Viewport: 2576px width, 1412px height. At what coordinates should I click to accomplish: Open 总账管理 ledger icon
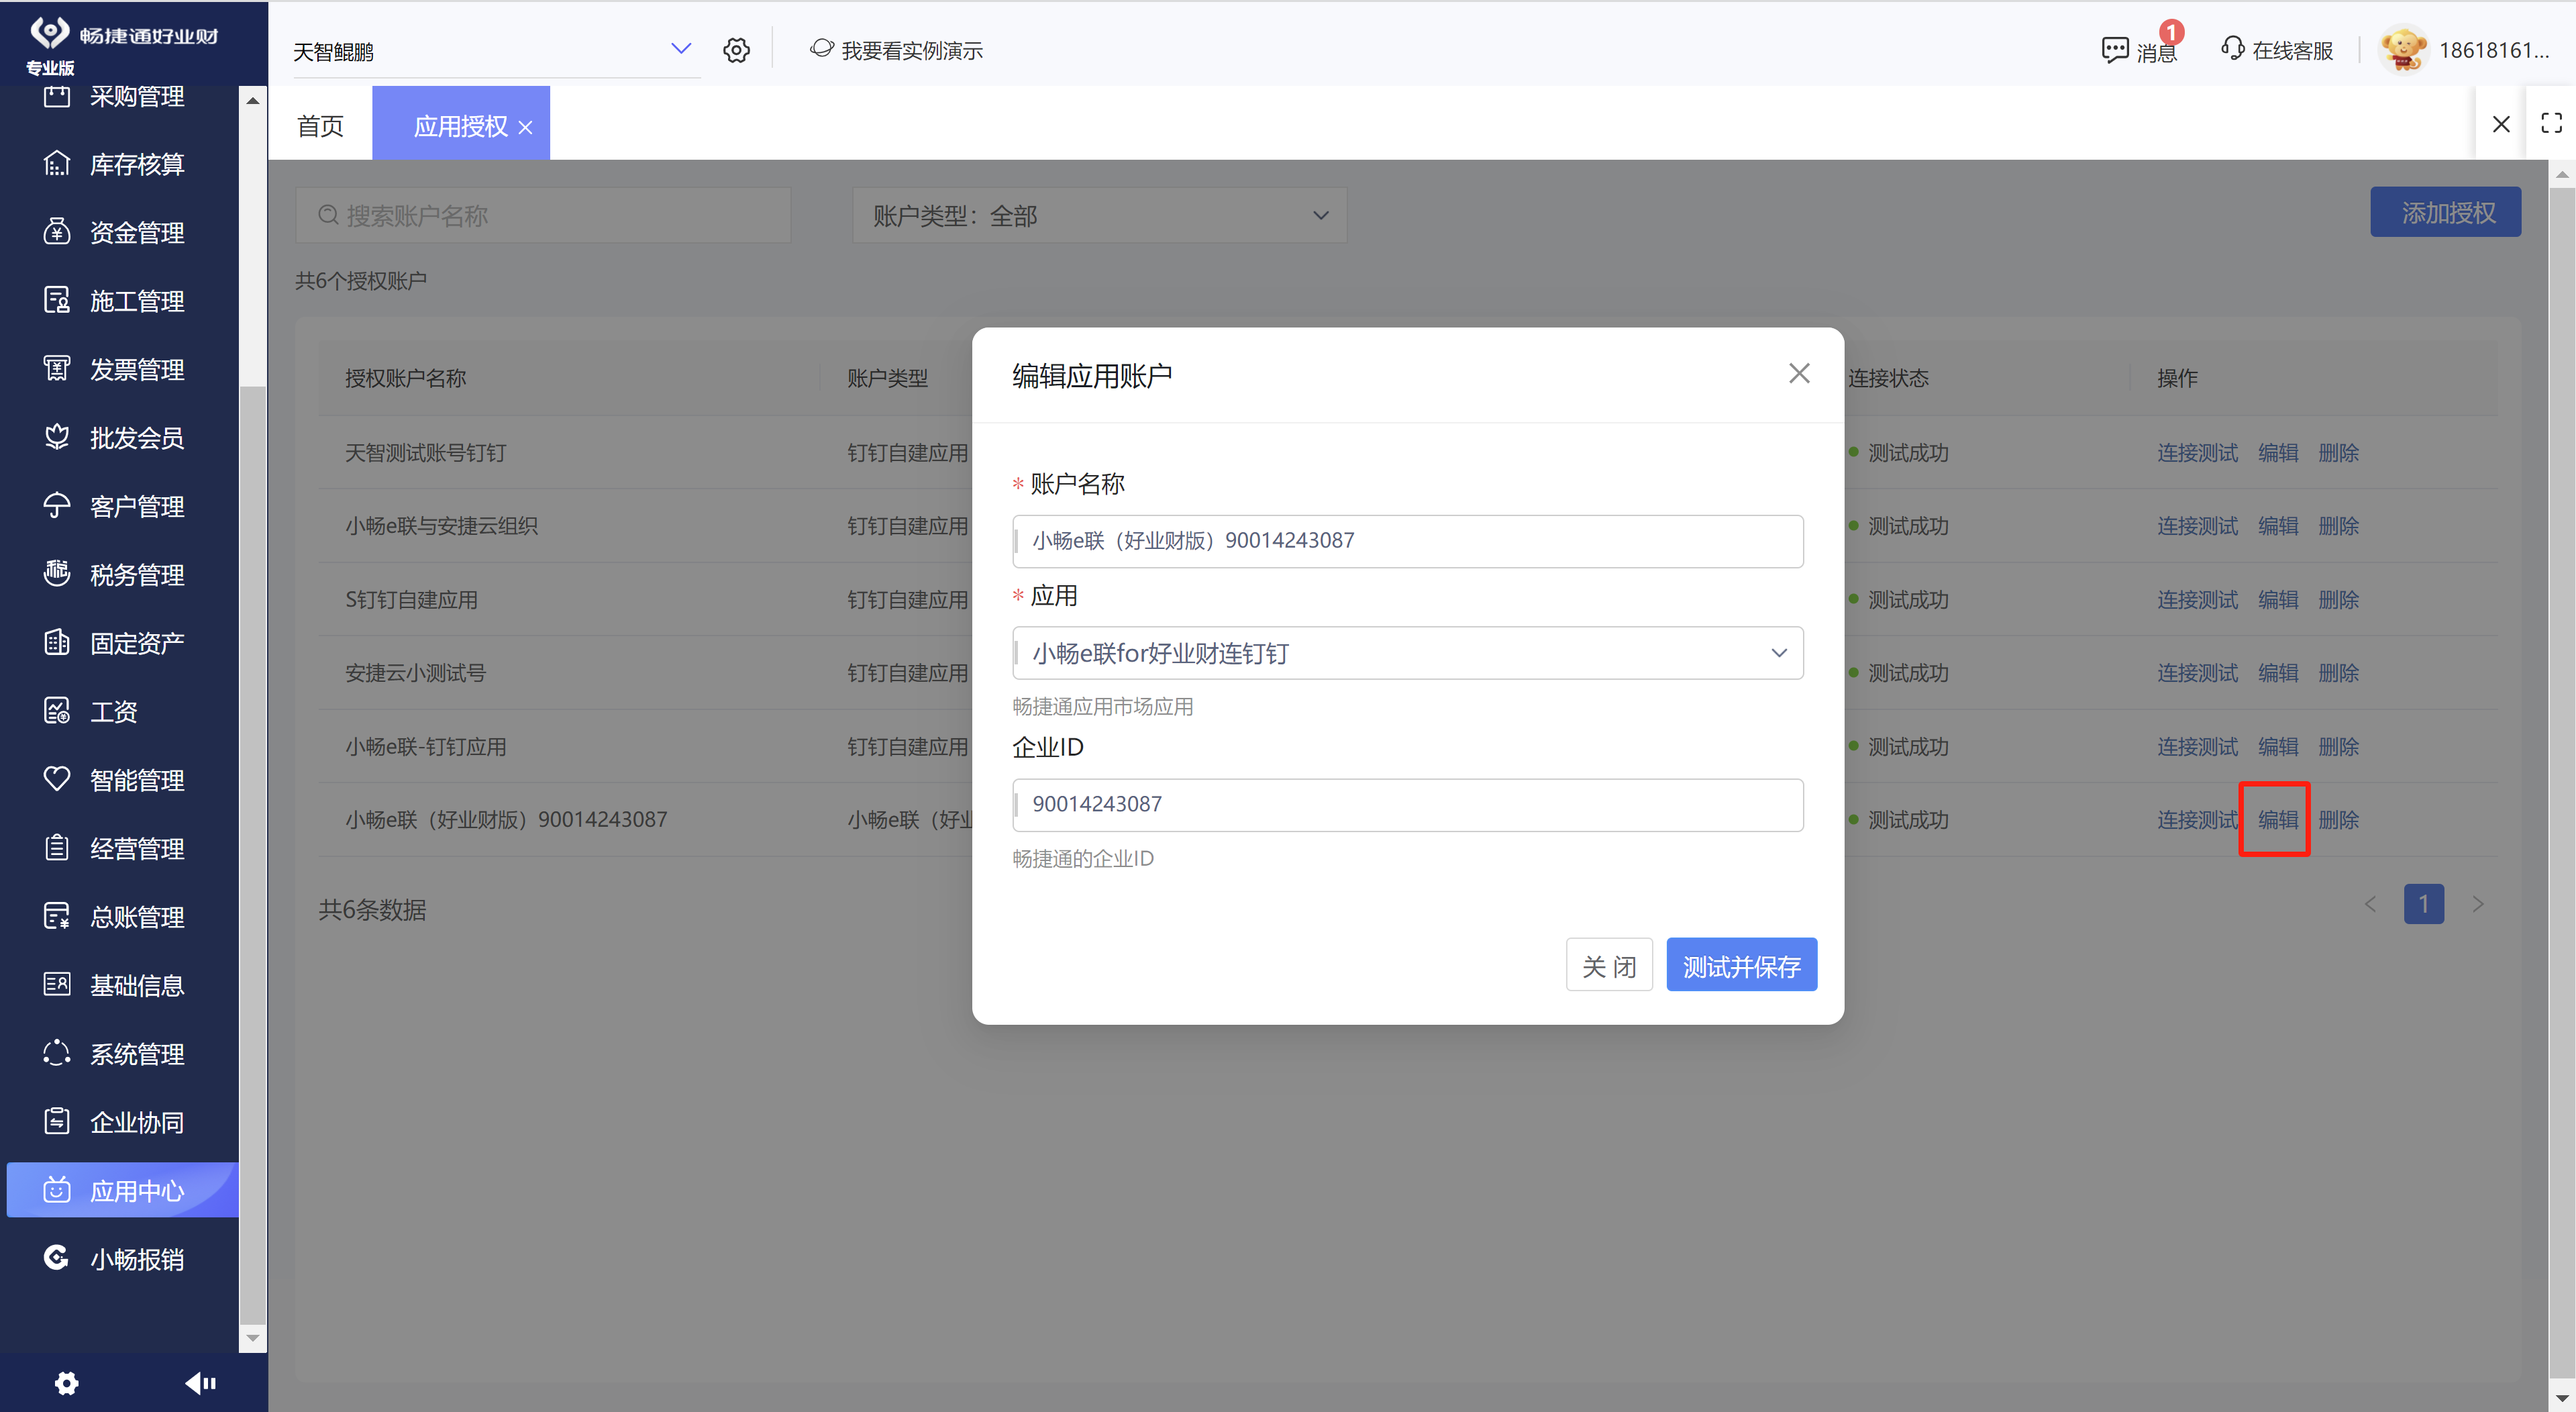click(x=57, y=916)
